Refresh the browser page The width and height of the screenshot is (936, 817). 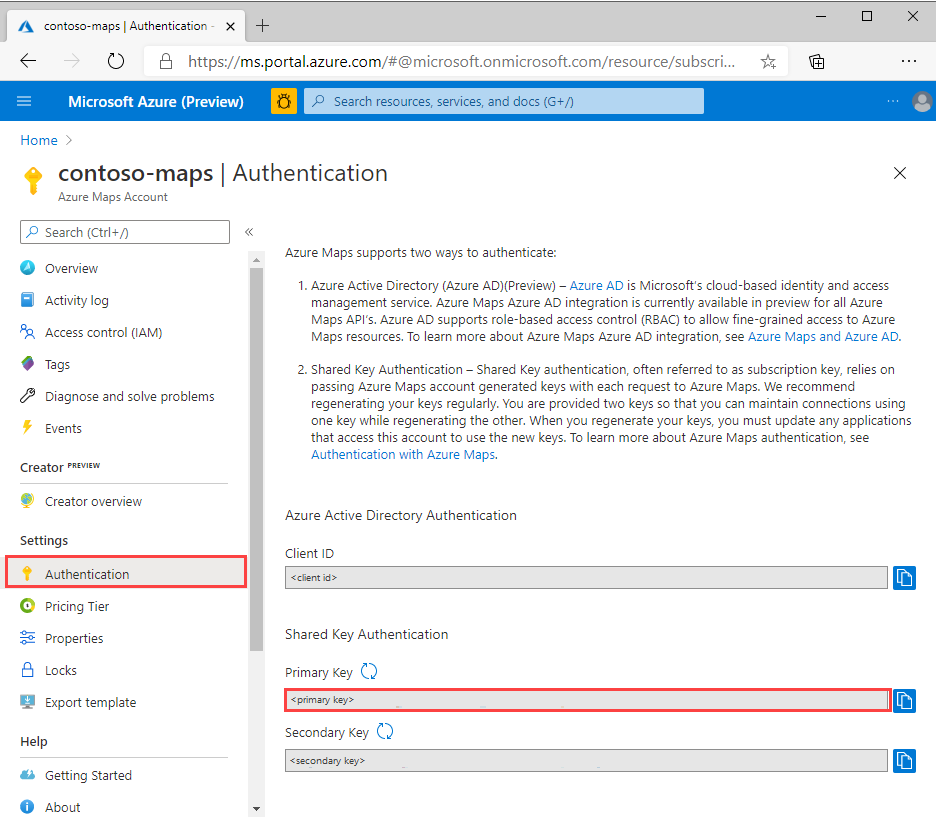point(115,61)
